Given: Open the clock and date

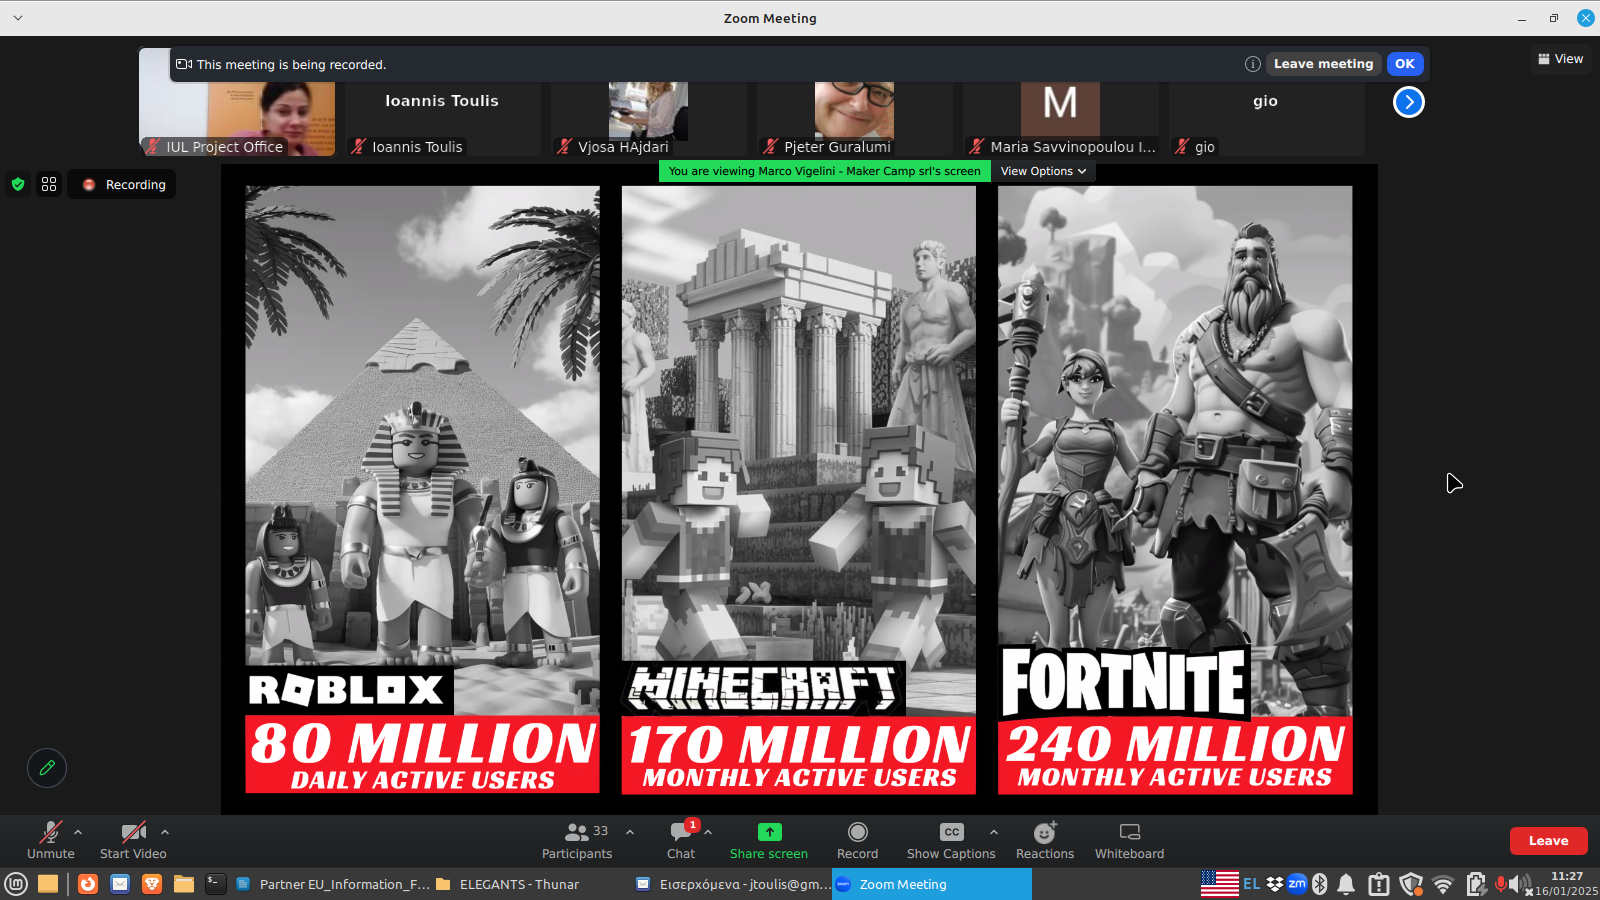Looking at the screenshot, I should [1567, 884].
